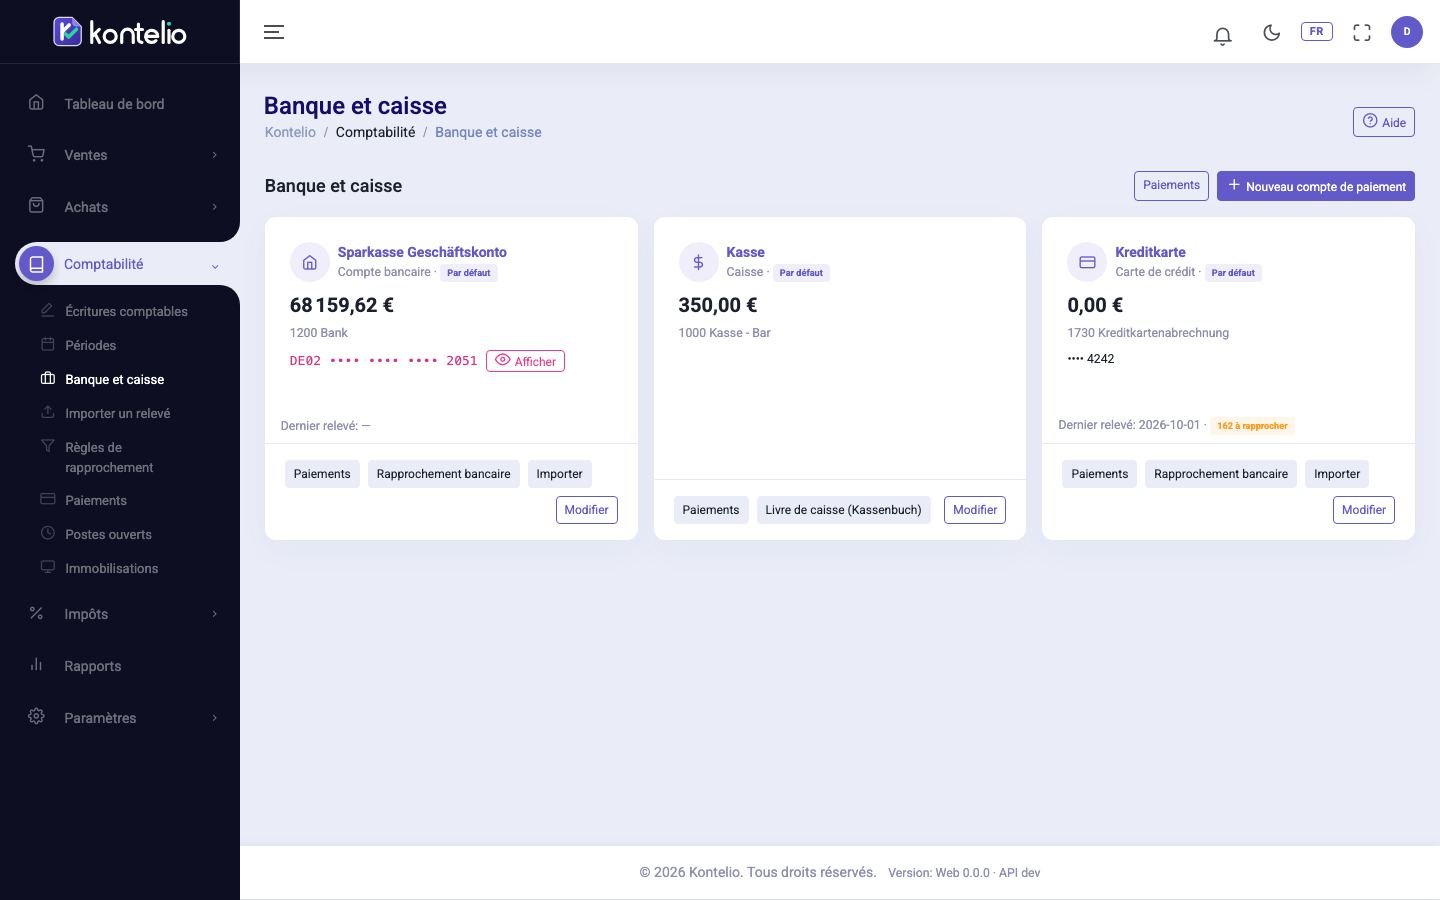Viewport: 1440px width, 900px height.
Task: Change language via the FR badge
Action: coord(1317,32)
